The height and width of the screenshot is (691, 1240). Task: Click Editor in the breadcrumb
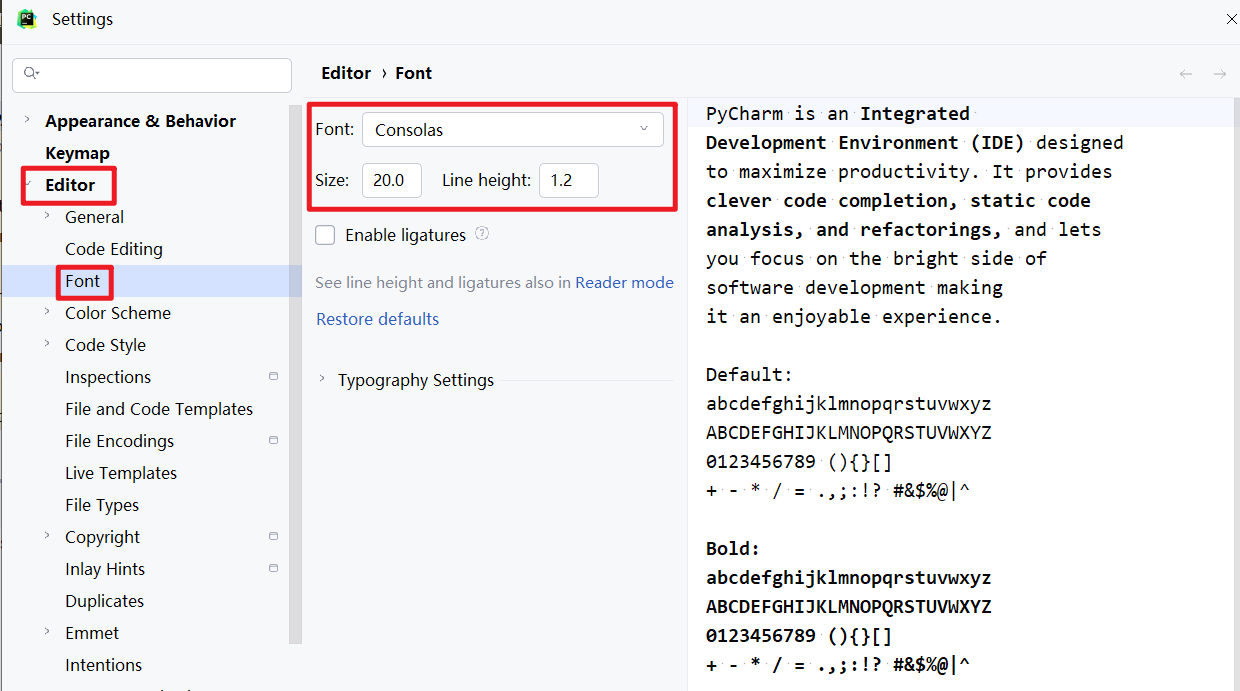(x=346, y=73)
